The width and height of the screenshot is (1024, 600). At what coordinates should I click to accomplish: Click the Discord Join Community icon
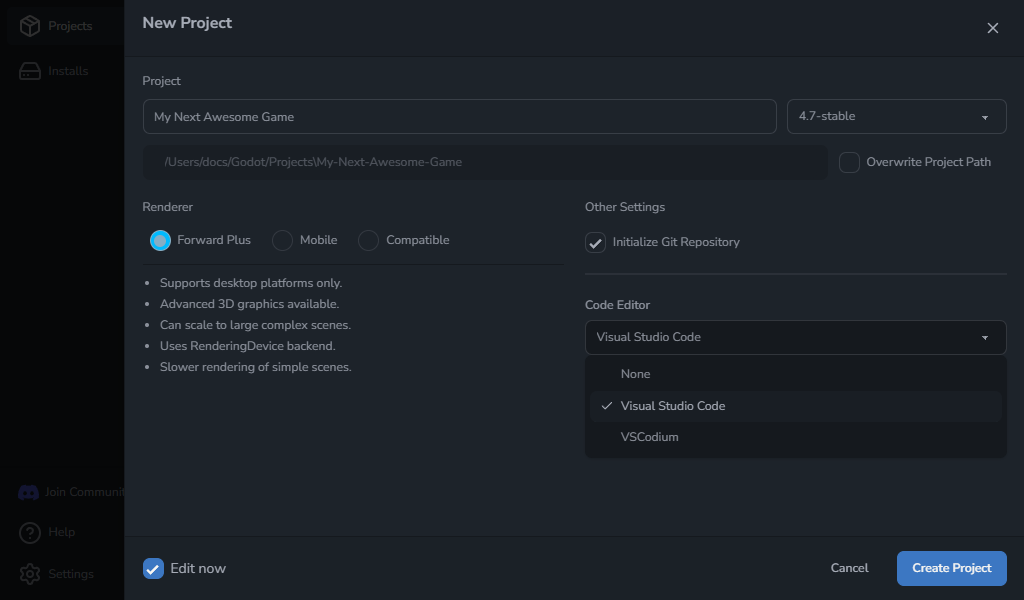[x=28, y=492]
